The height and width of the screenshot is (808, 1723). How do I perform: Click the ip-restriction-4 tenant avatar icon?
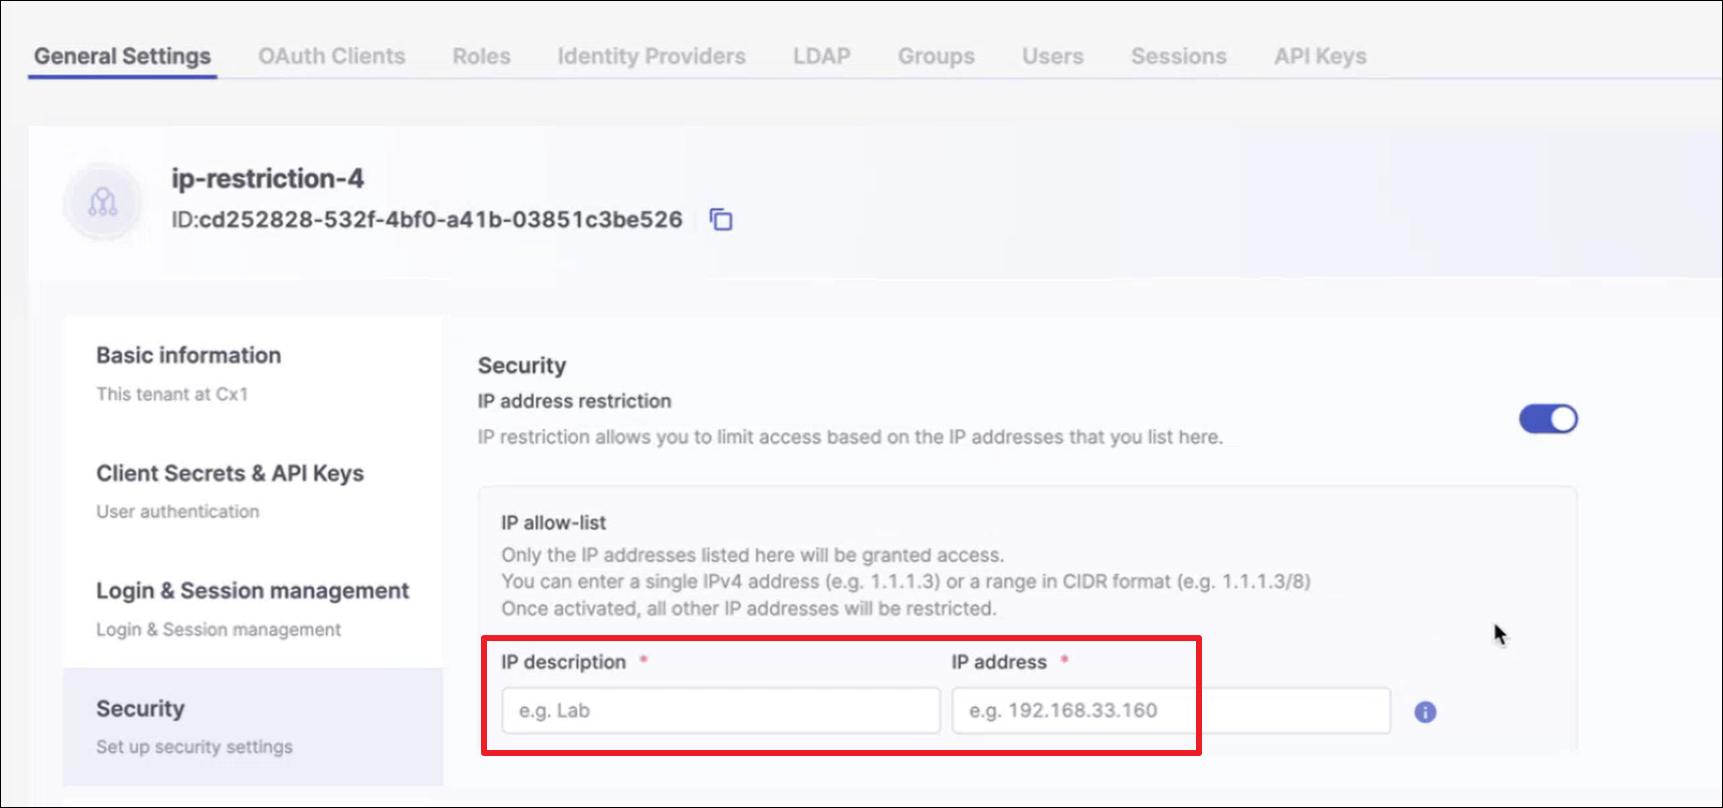click(103, 202)
